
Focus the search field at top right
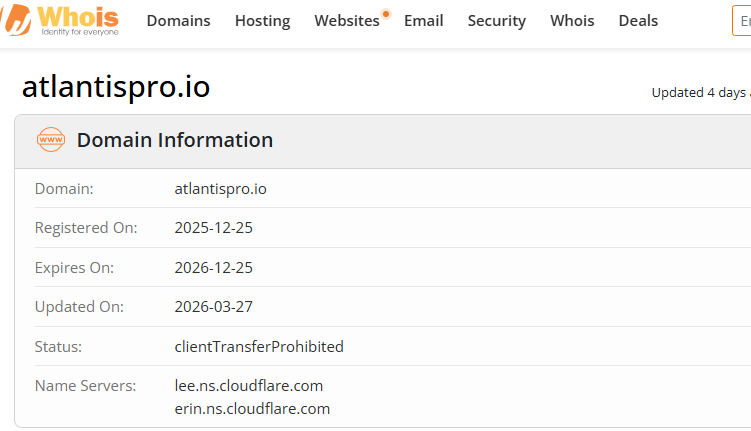click(741, 21)
